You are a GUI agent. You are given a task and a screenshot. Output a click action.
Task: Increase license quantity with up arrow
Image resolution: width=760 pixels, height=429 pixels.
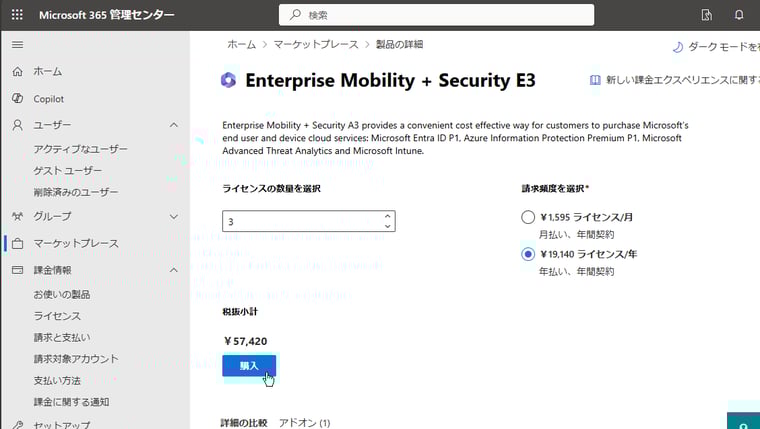(387, 216)
